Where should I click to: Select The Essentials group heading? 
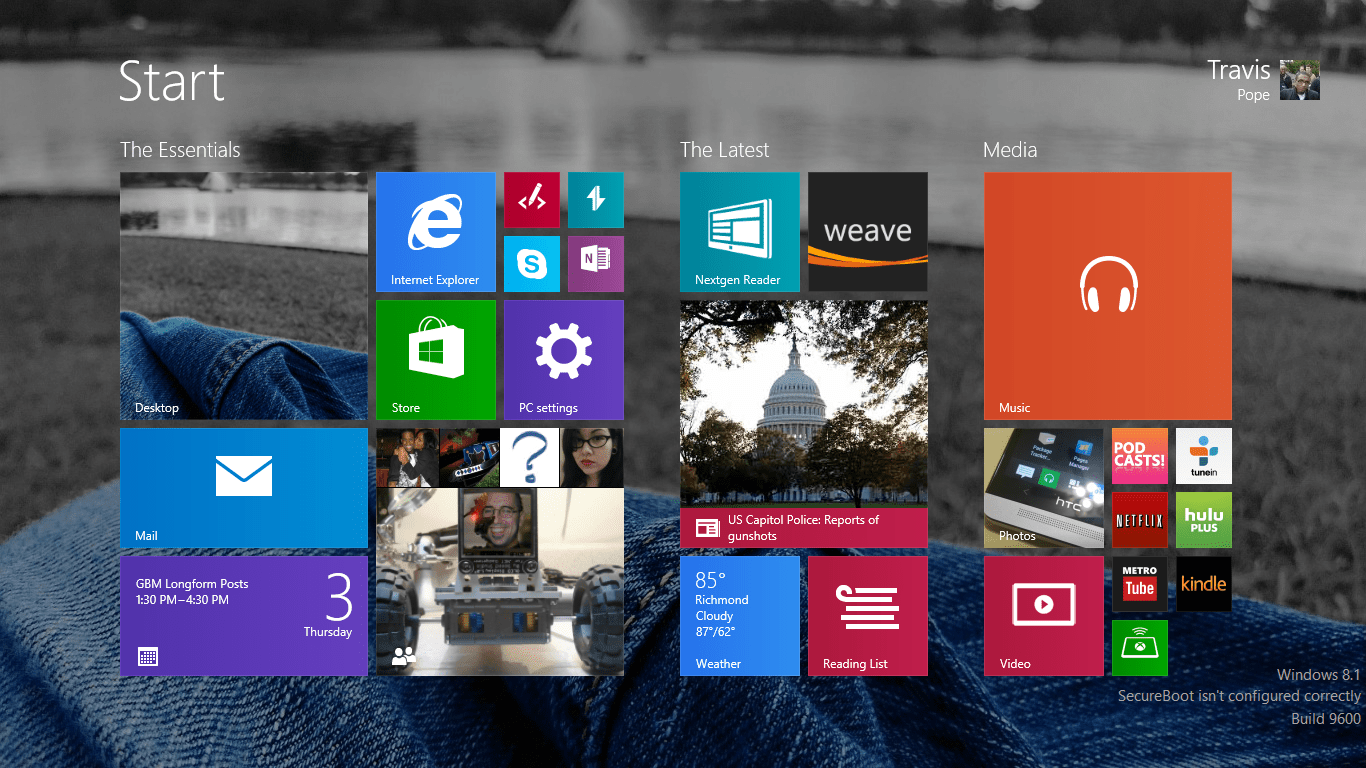click(180, 150)
